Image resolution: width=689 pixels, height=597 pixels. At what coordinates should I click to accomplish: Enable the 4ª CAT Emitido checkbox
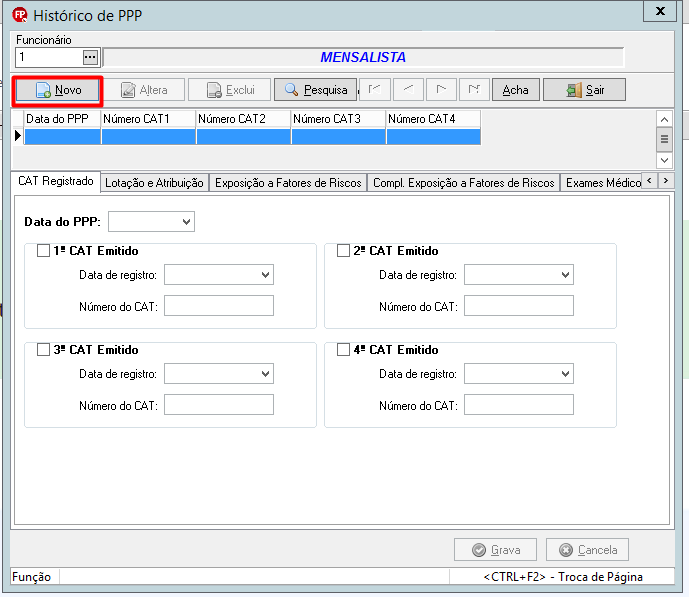point(343,350)
